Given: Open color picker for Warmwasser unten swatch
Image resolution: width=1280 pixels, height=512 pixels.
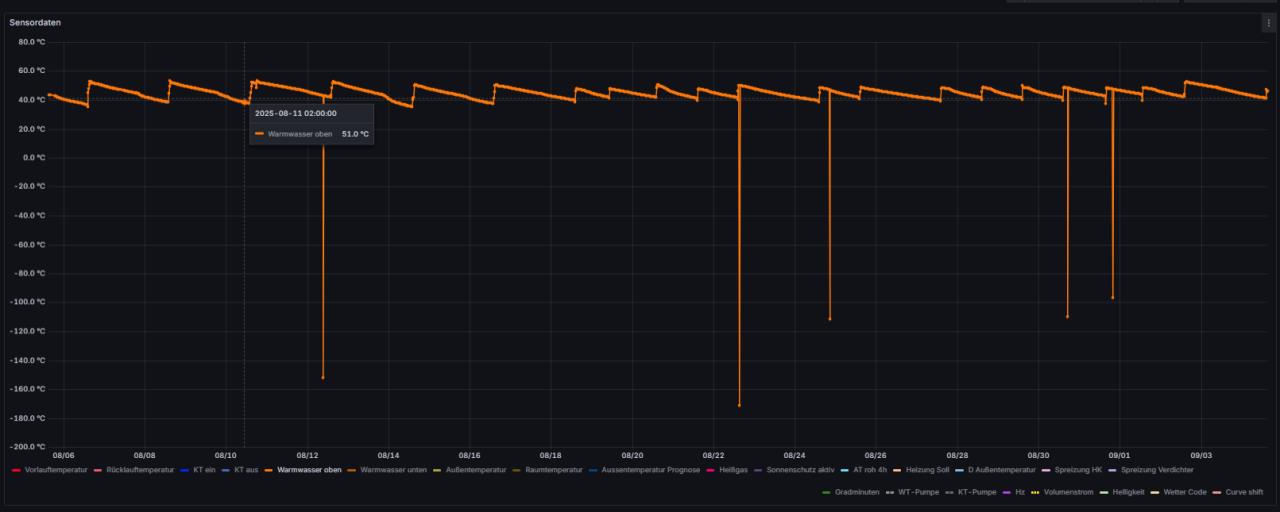Looking at the screenshot, I should 352,470.
